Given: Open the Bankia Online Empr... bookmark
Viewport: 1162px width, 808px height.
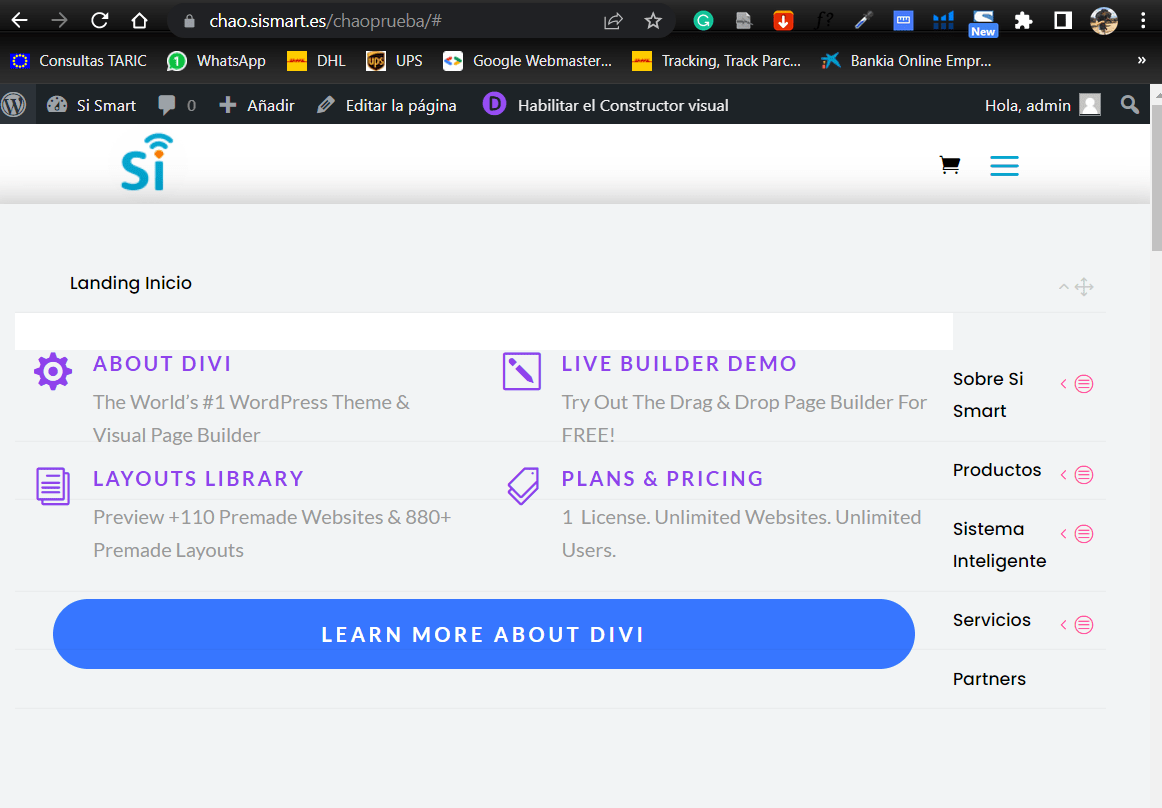Looking at the screenshot, I should (906, 61).
